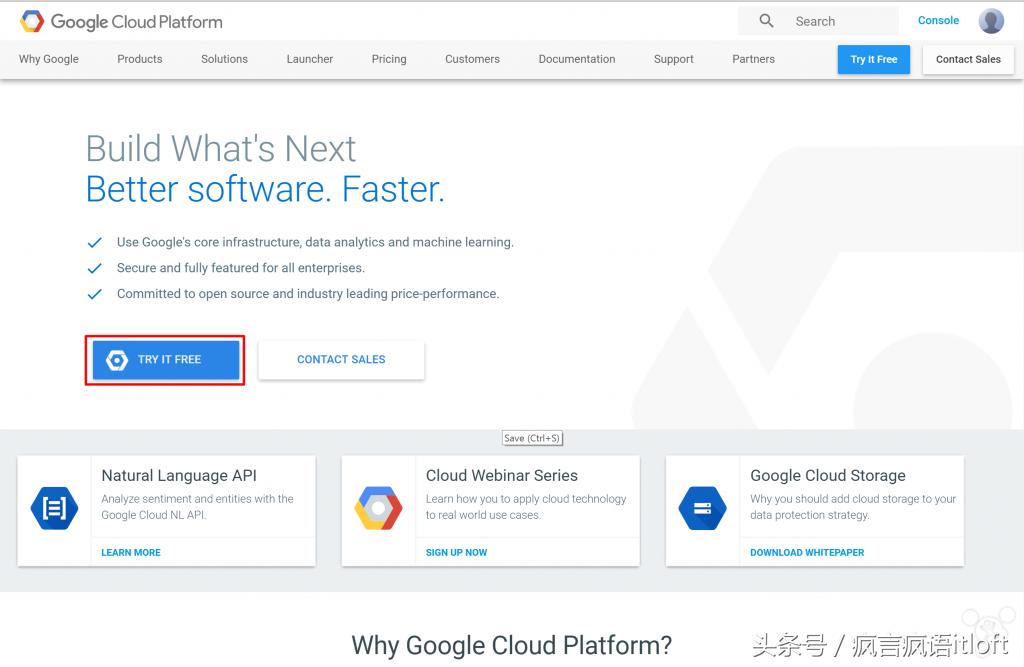Click LEARN MORE under Natural Language API

(x=131, y=553)
